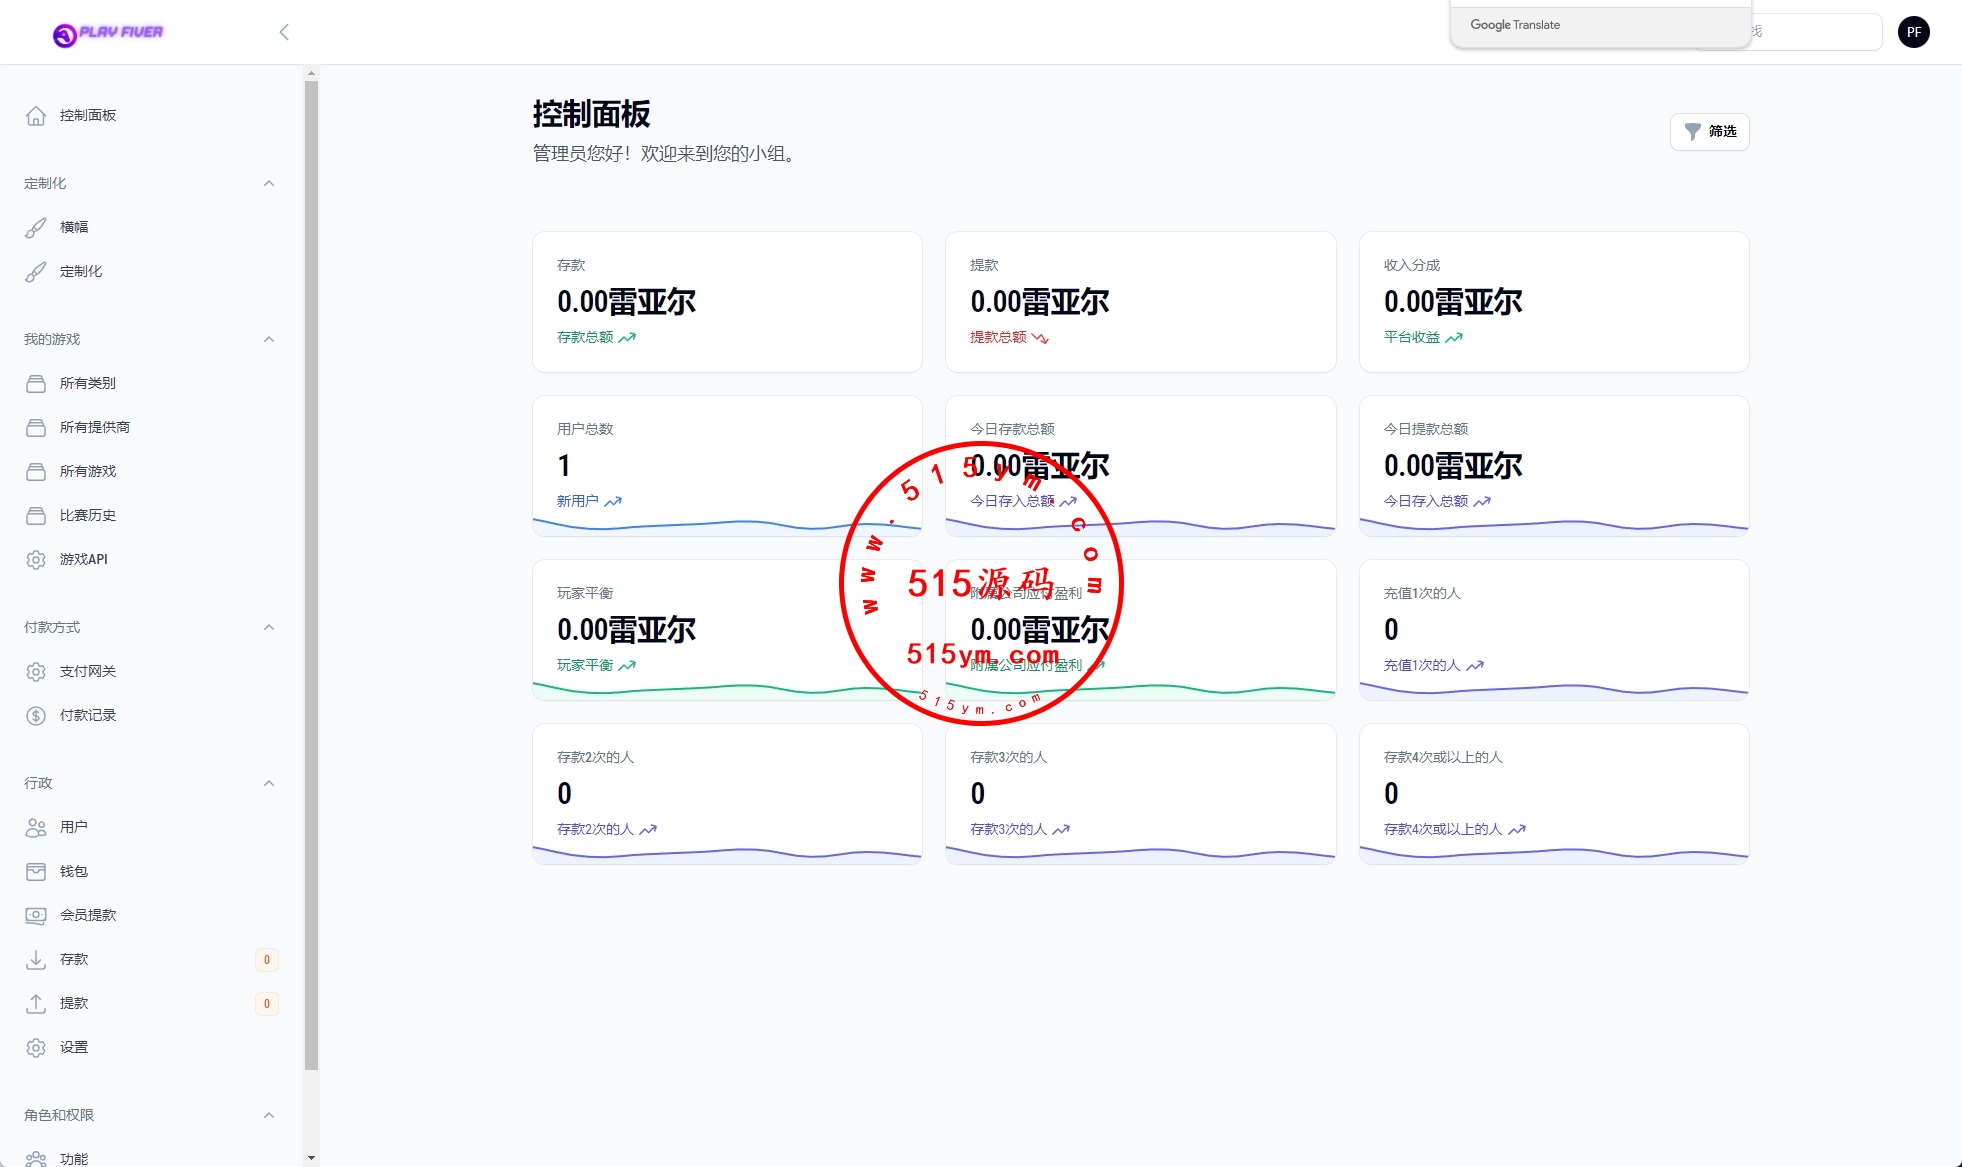The image size is (1962, 1167).
Task: Click the wallet icon for 钱包
Action: point(36,872)
